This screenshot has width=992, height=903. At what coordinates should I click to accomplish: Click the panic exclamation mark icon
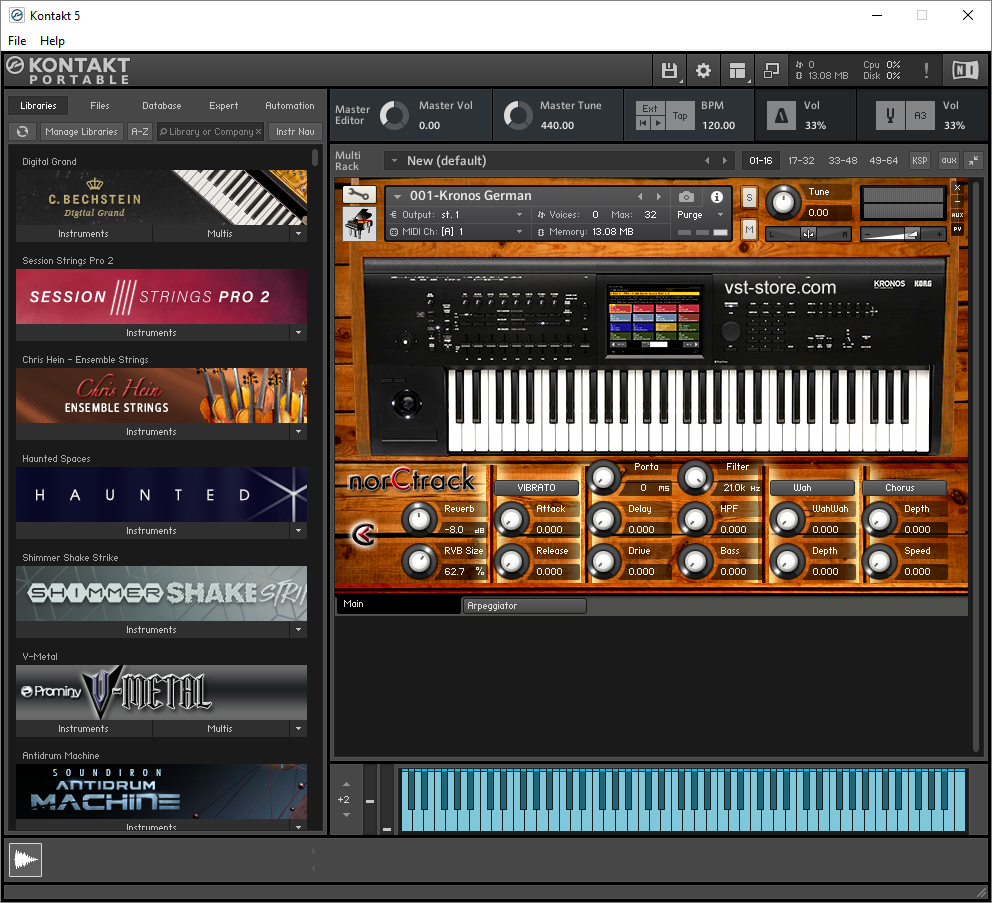tap(926, 70)
